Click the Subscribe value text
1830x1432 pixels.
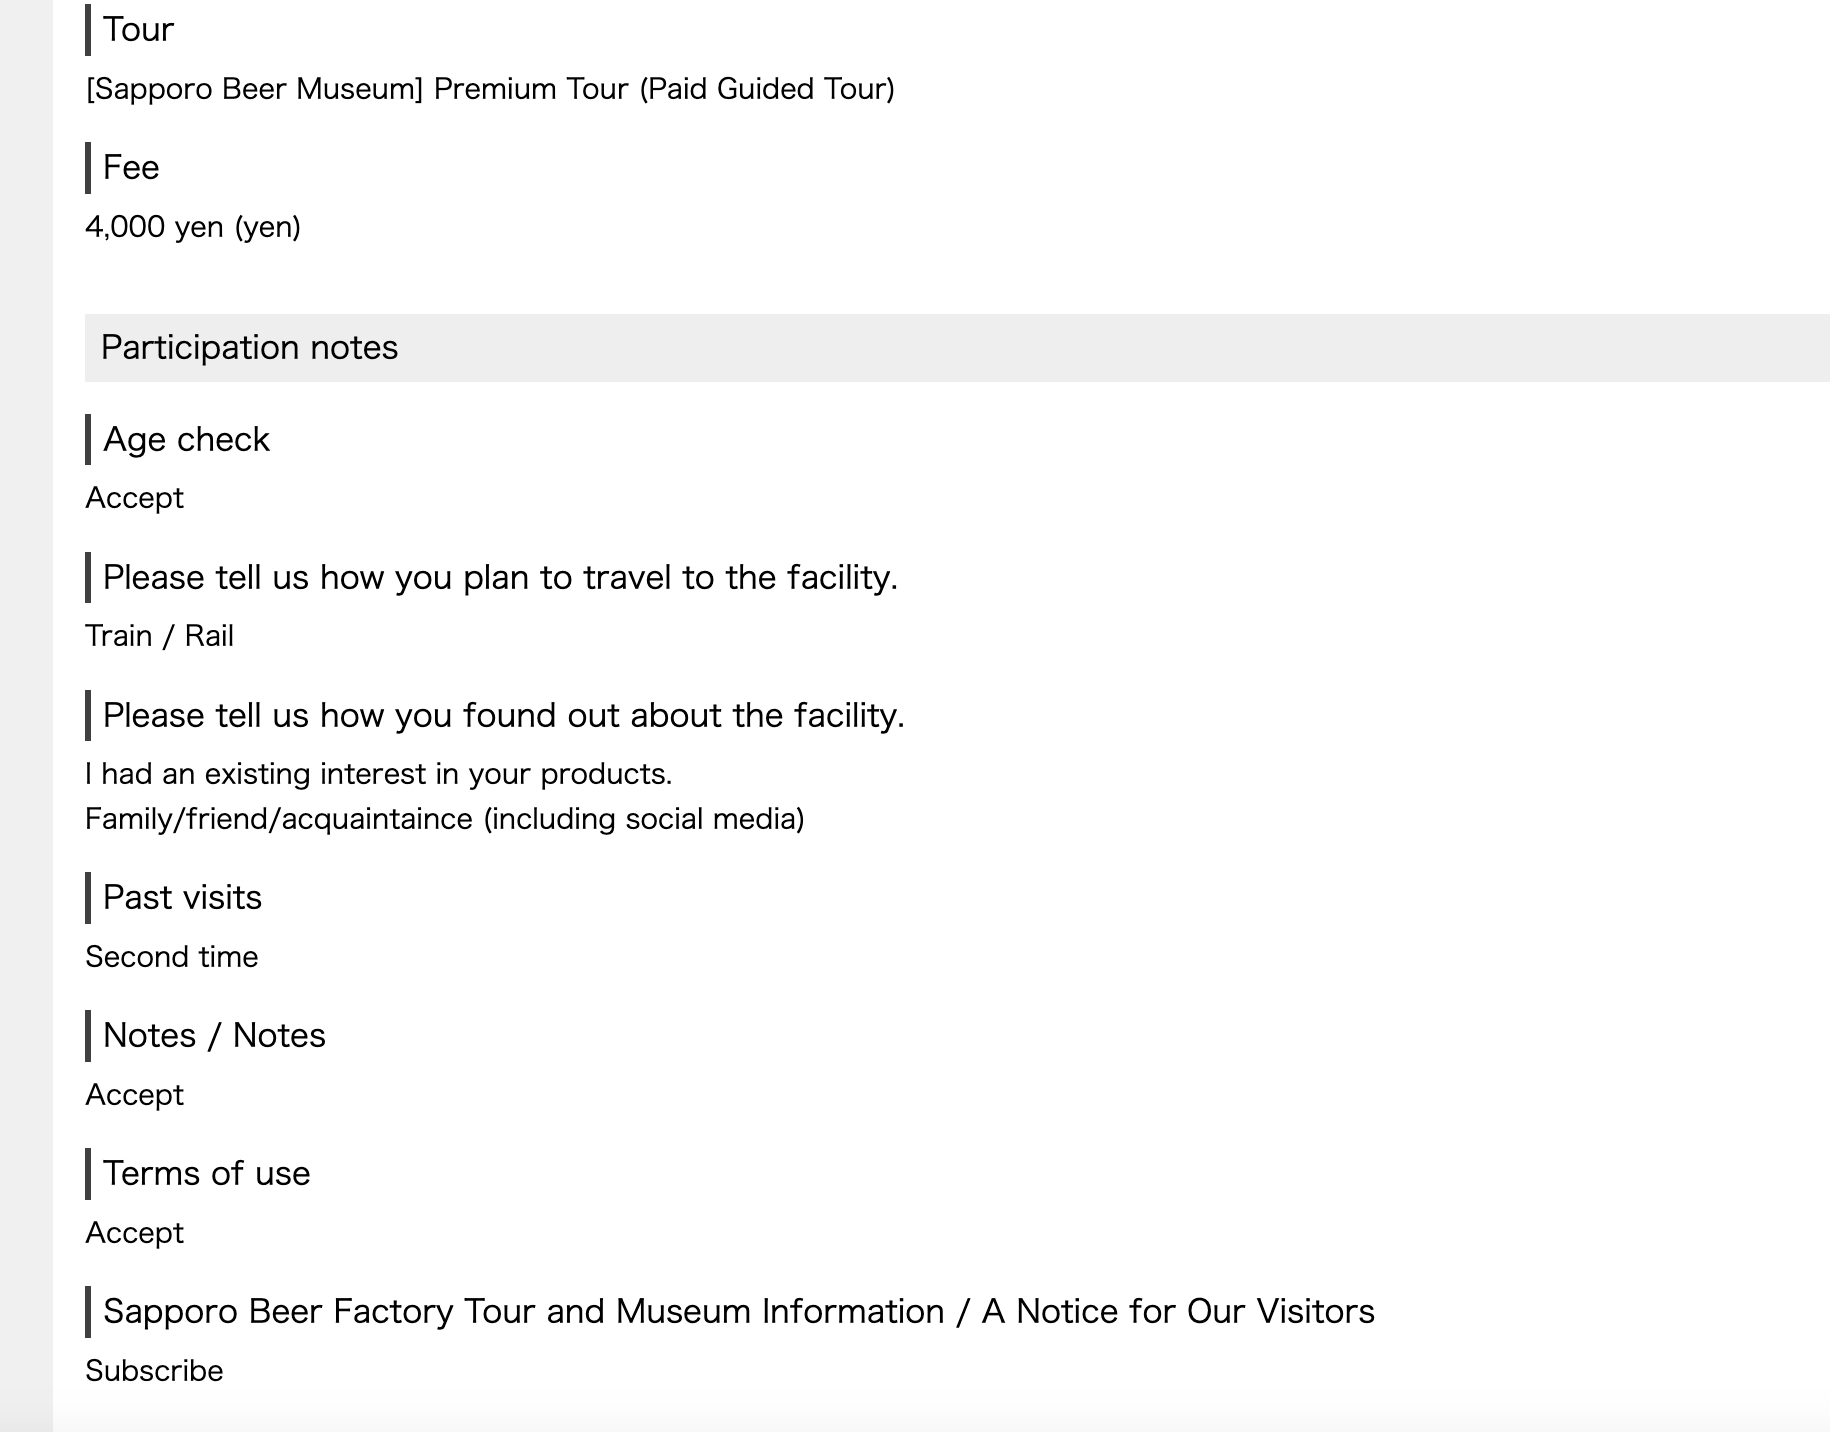[x=154, y=1371]
